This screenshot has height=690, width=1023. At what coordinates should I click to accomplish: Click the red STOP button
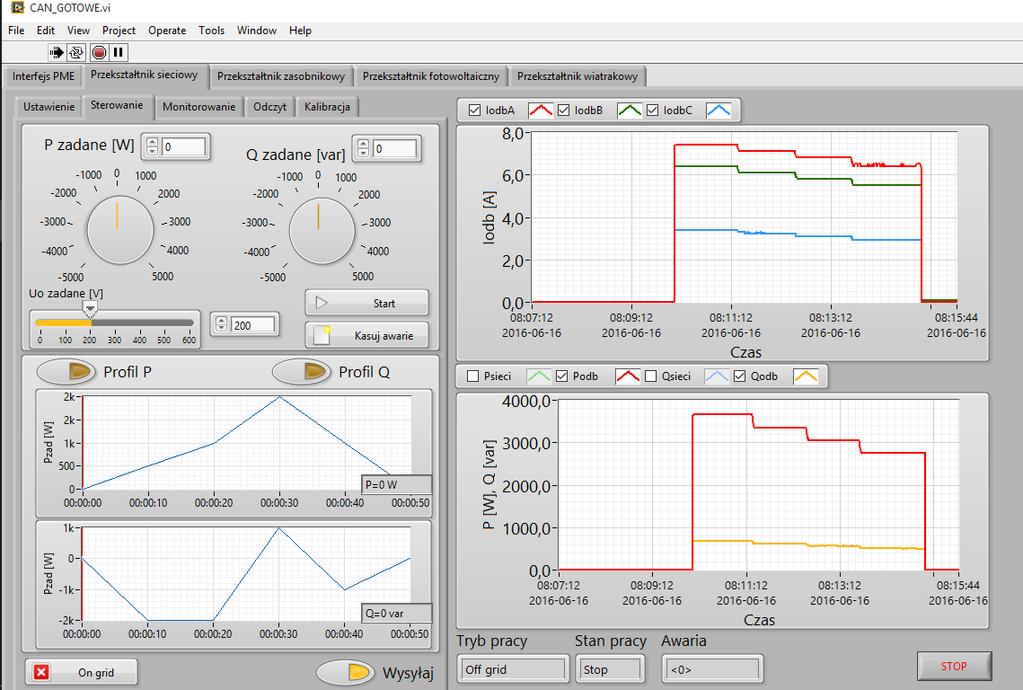click(x=954, y=666)
